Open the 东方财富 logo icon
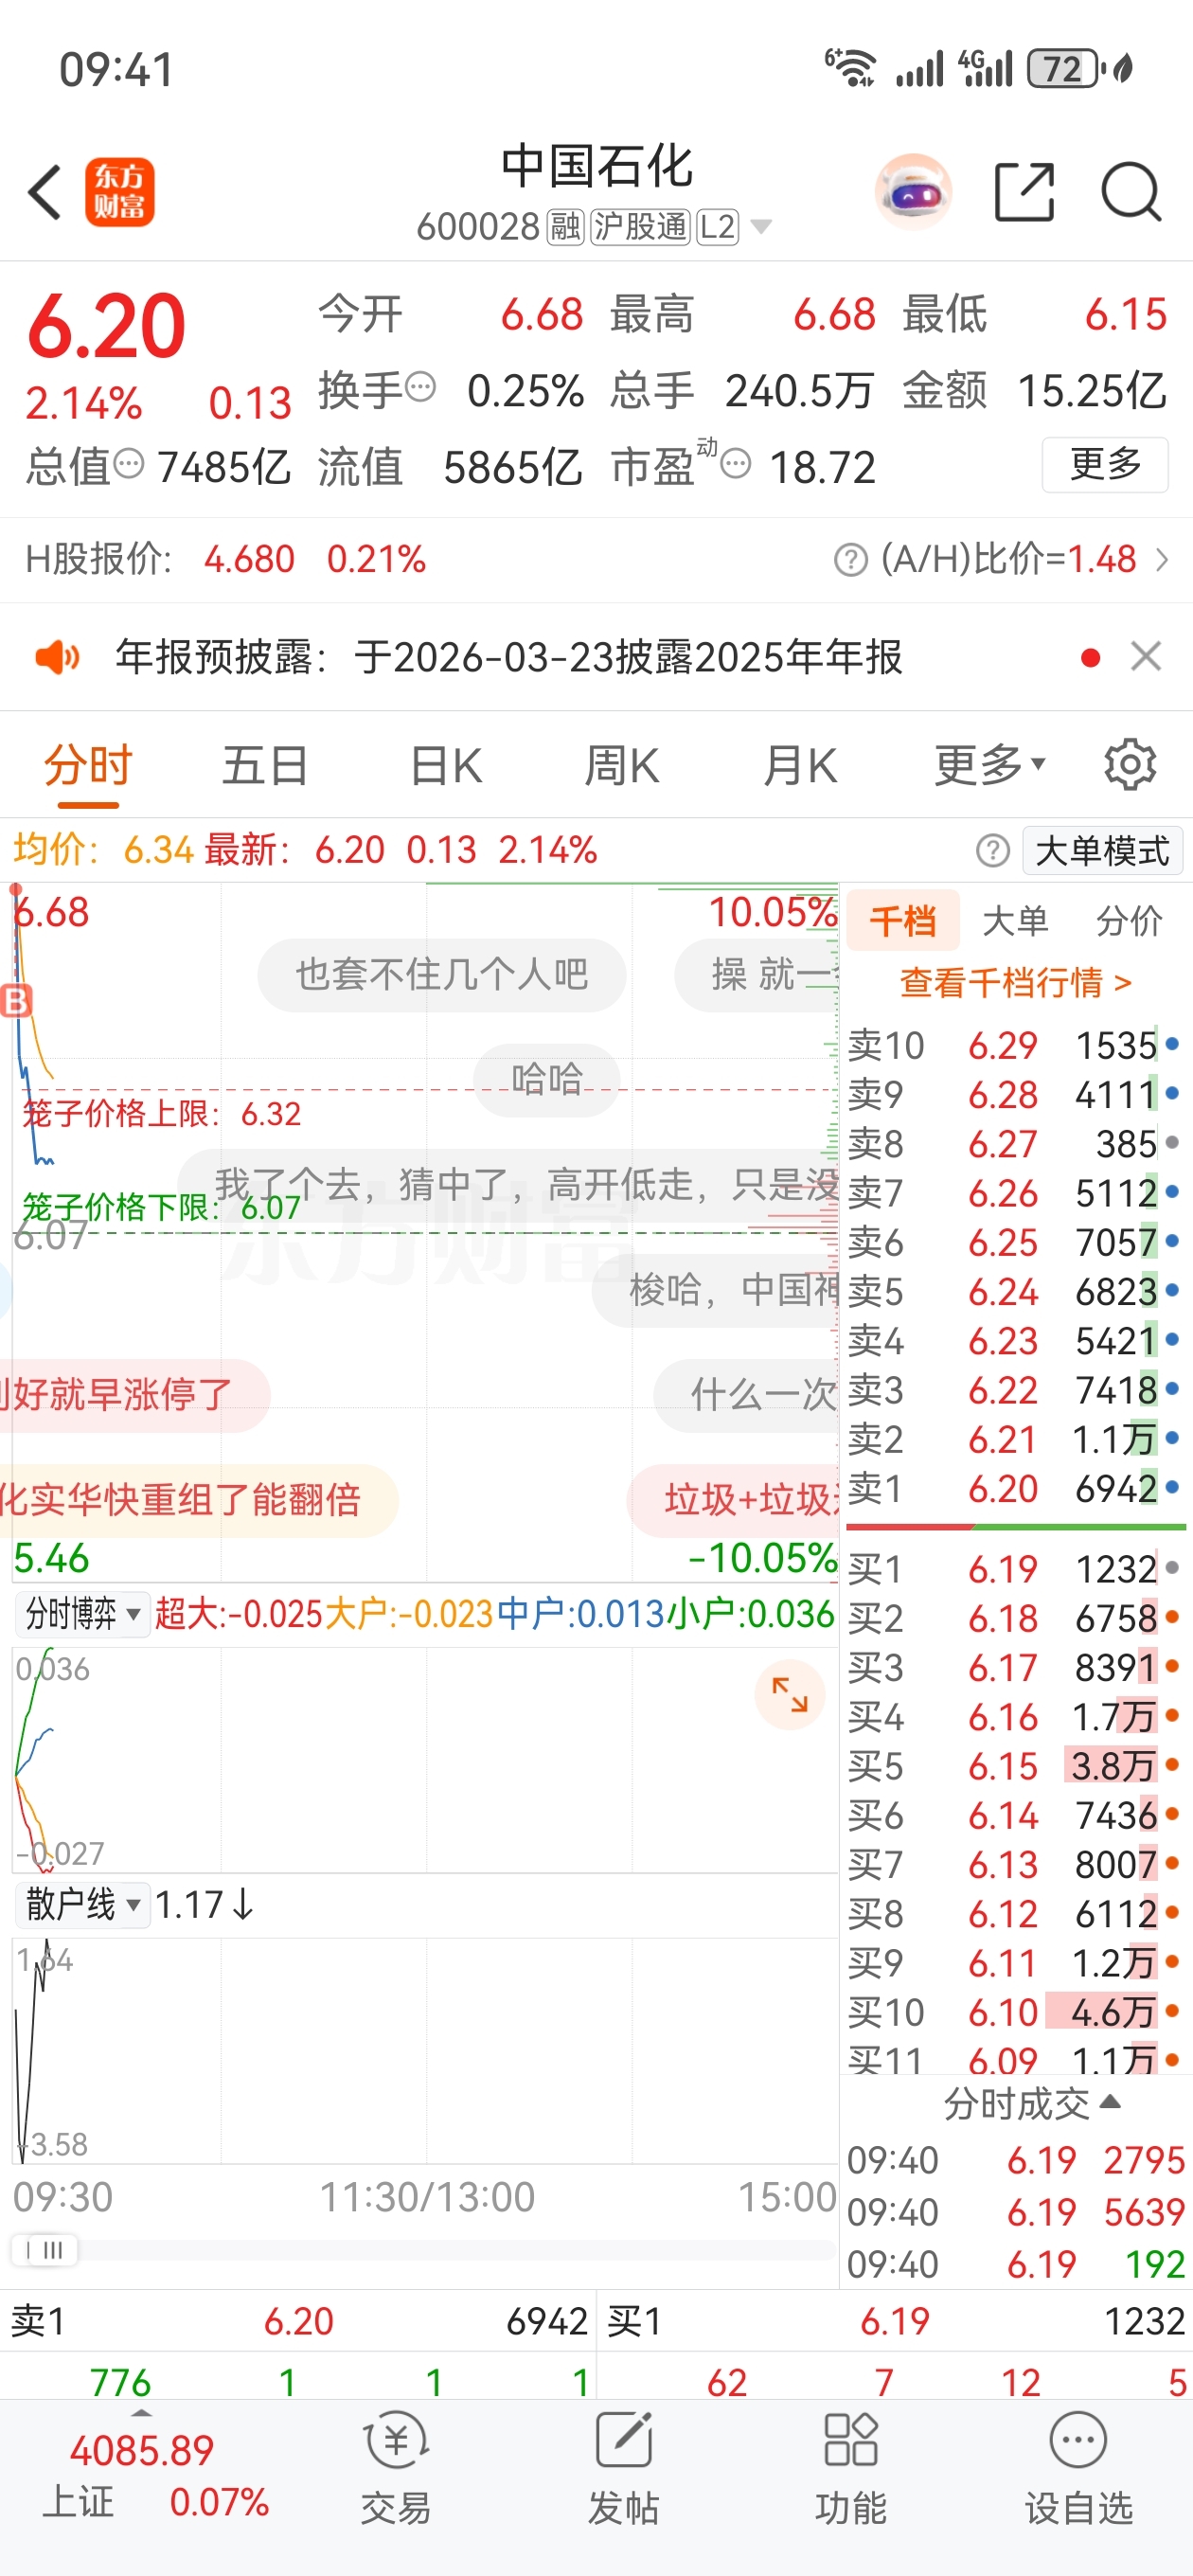The height and width of the screenshot is (2576, 1193). tap(119, 192)
